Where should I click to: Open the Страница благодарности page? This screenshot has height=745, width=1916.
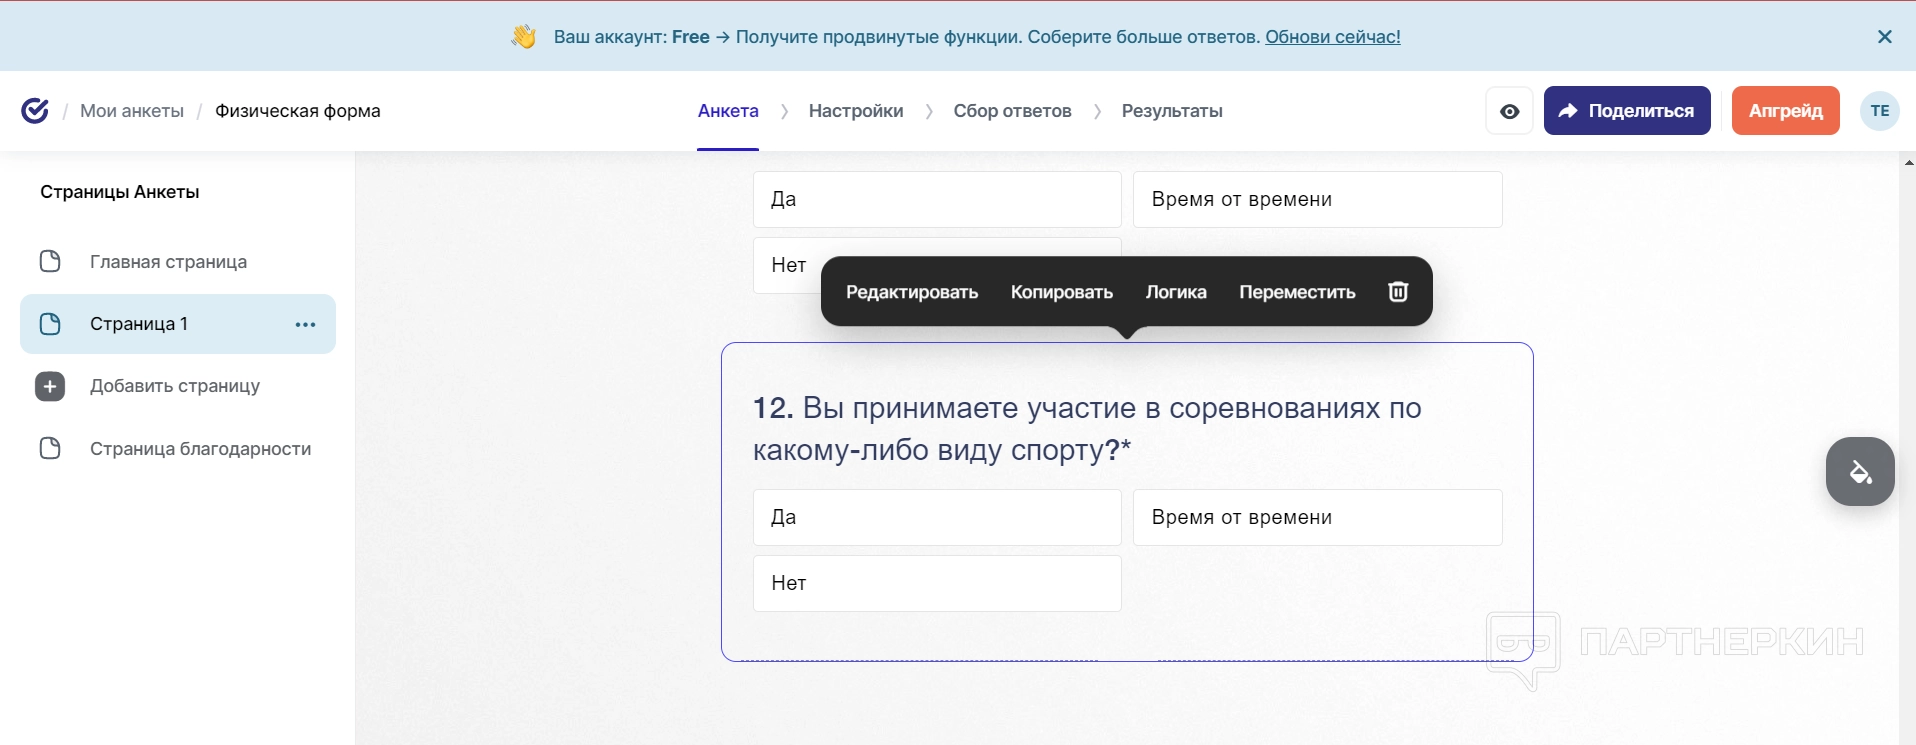point(200,449)
